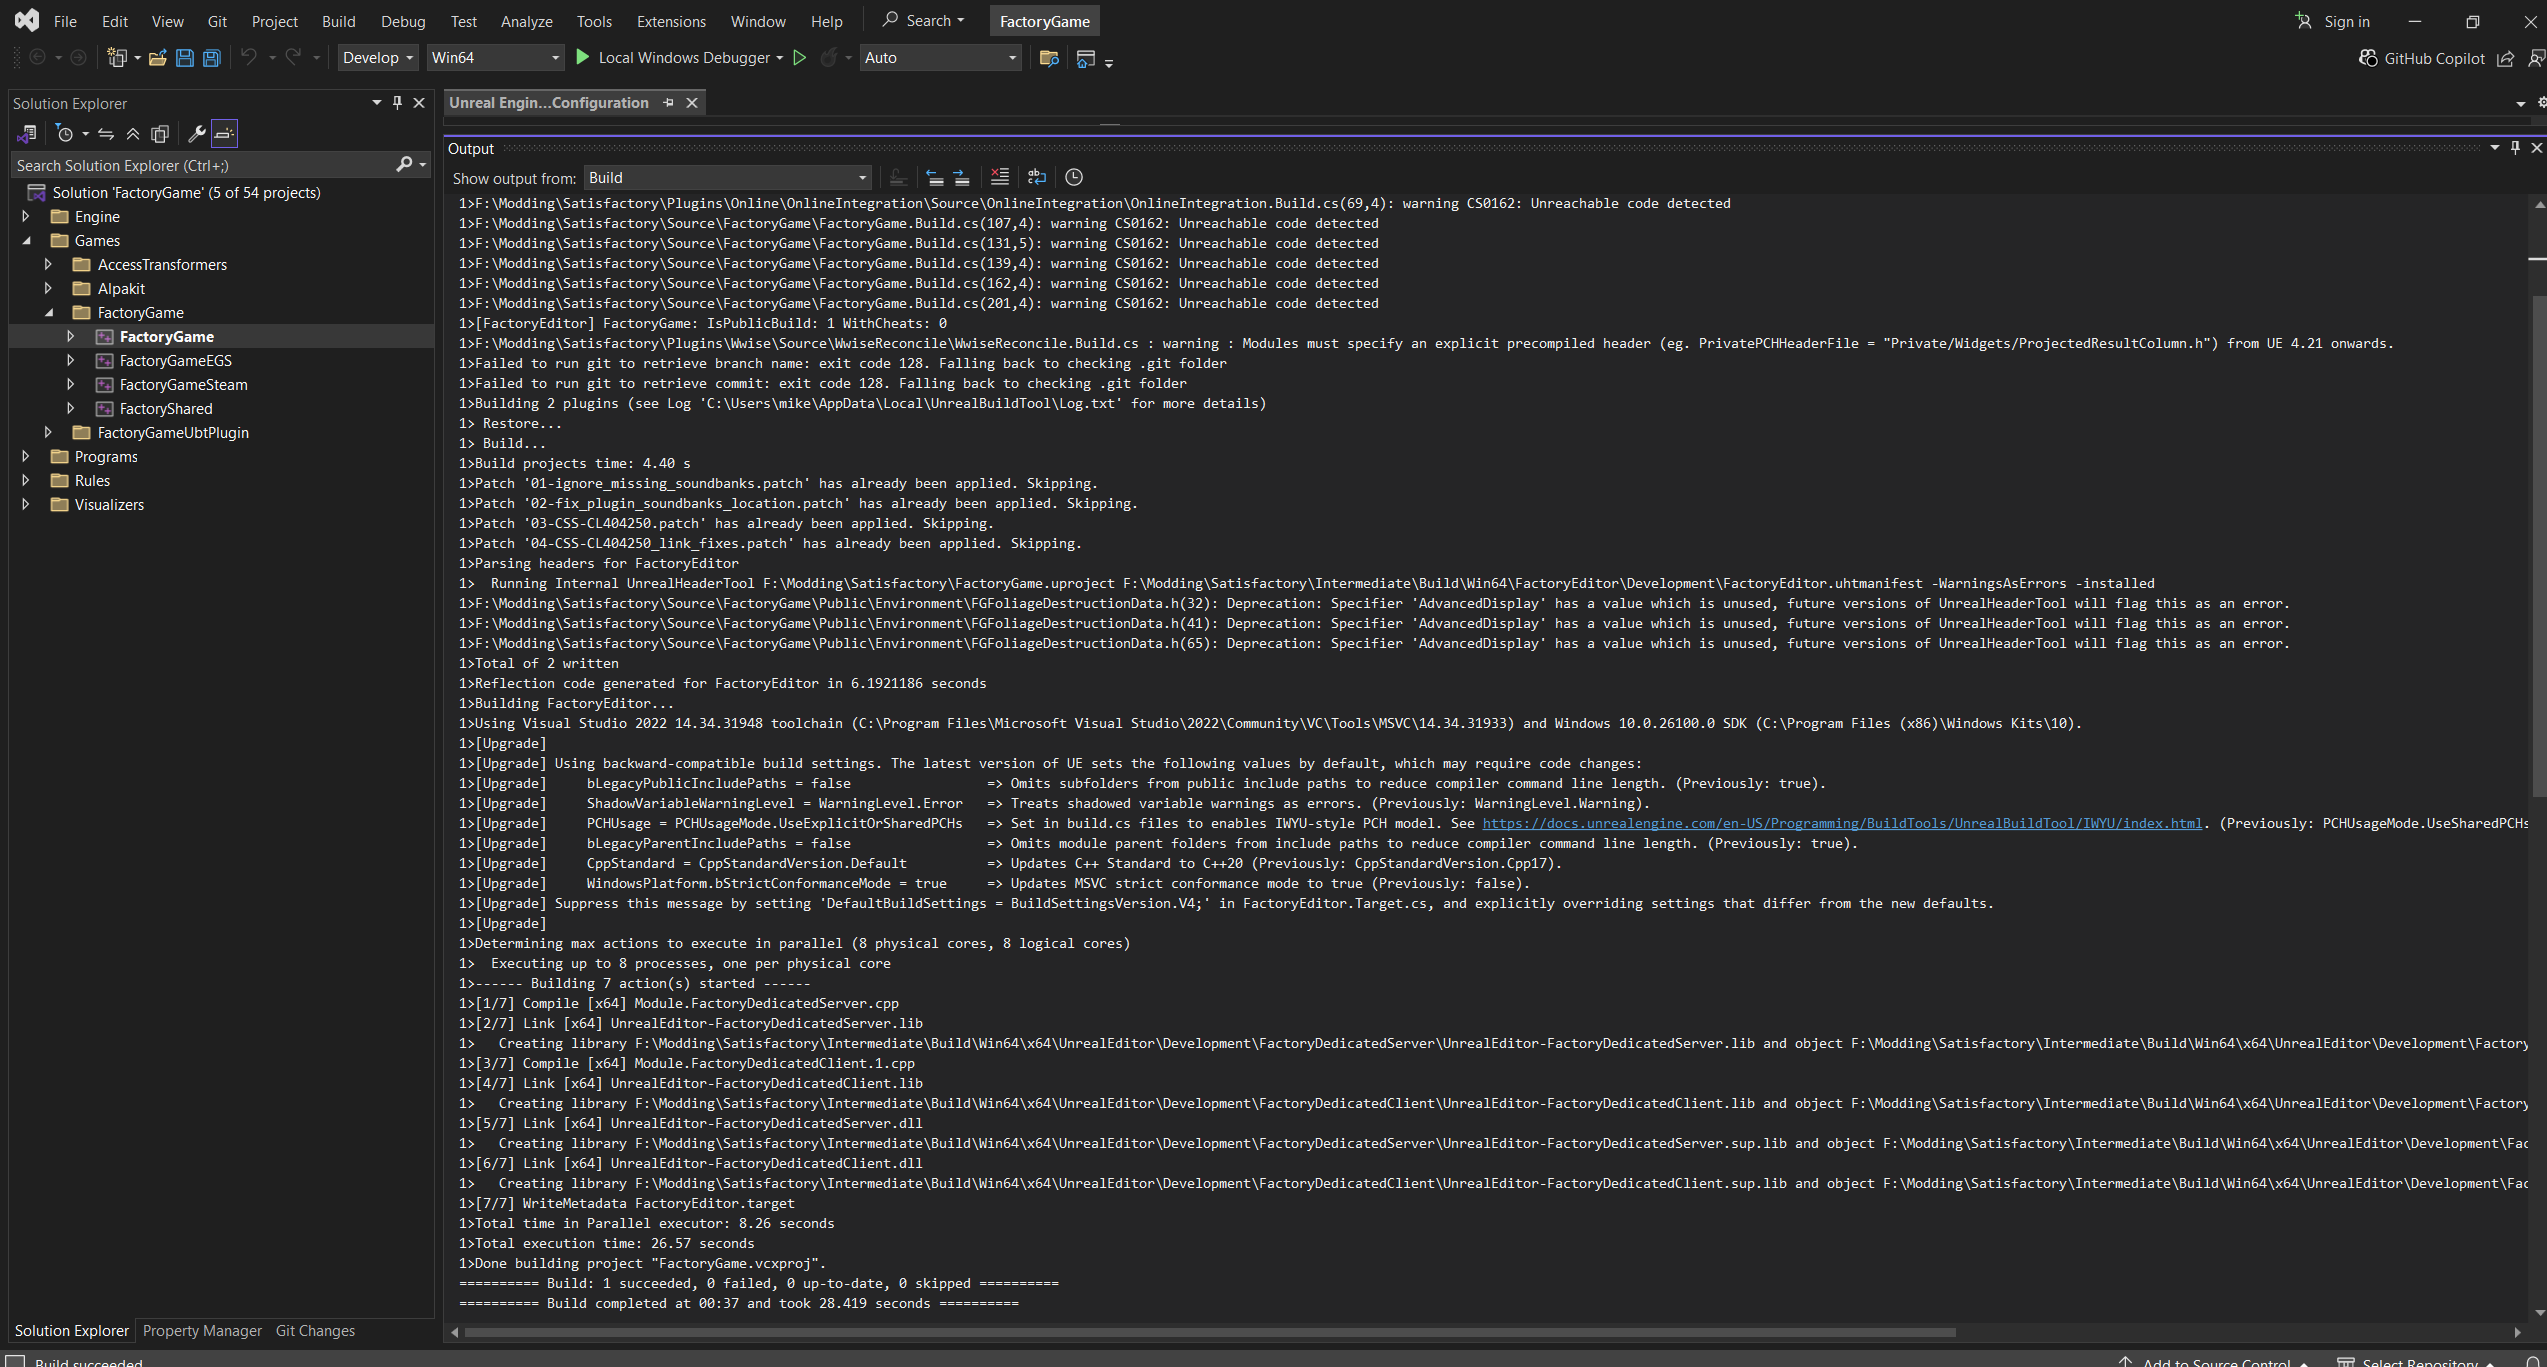Clear All output using red X icon
Viewport: 2547px width, 1367px height.
point(999,177)
